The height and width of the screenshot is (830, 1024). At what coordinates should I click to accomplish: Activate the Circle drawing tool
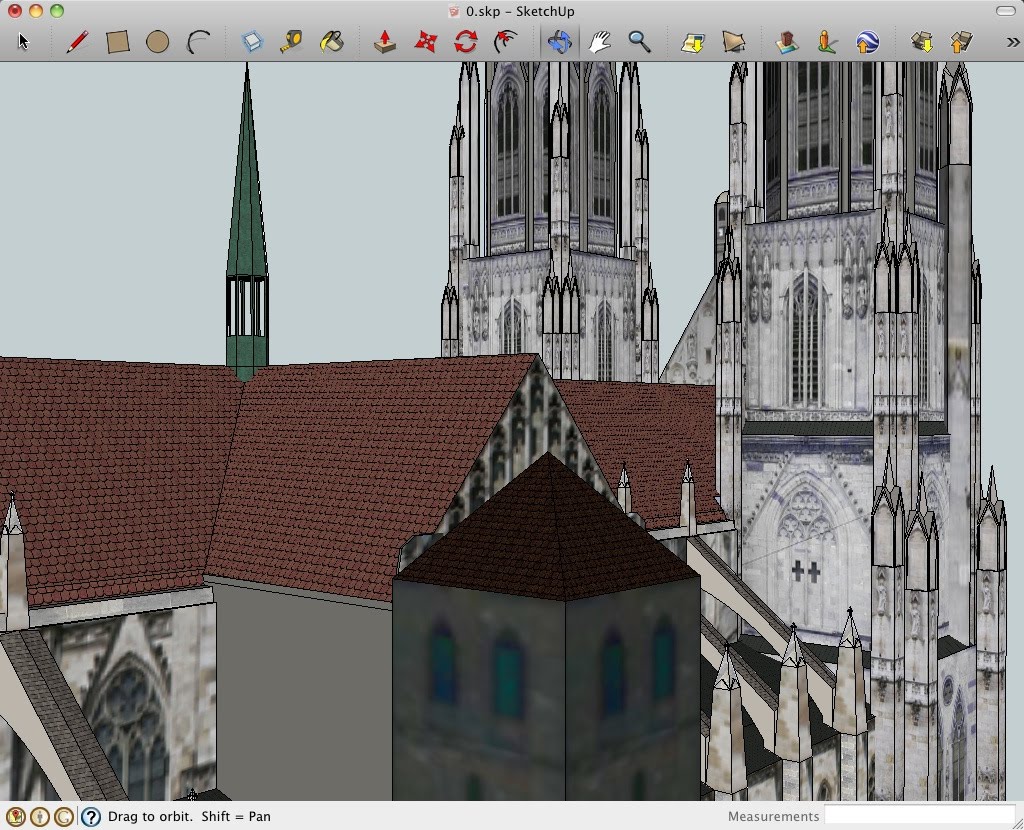[x=157, y=42]
